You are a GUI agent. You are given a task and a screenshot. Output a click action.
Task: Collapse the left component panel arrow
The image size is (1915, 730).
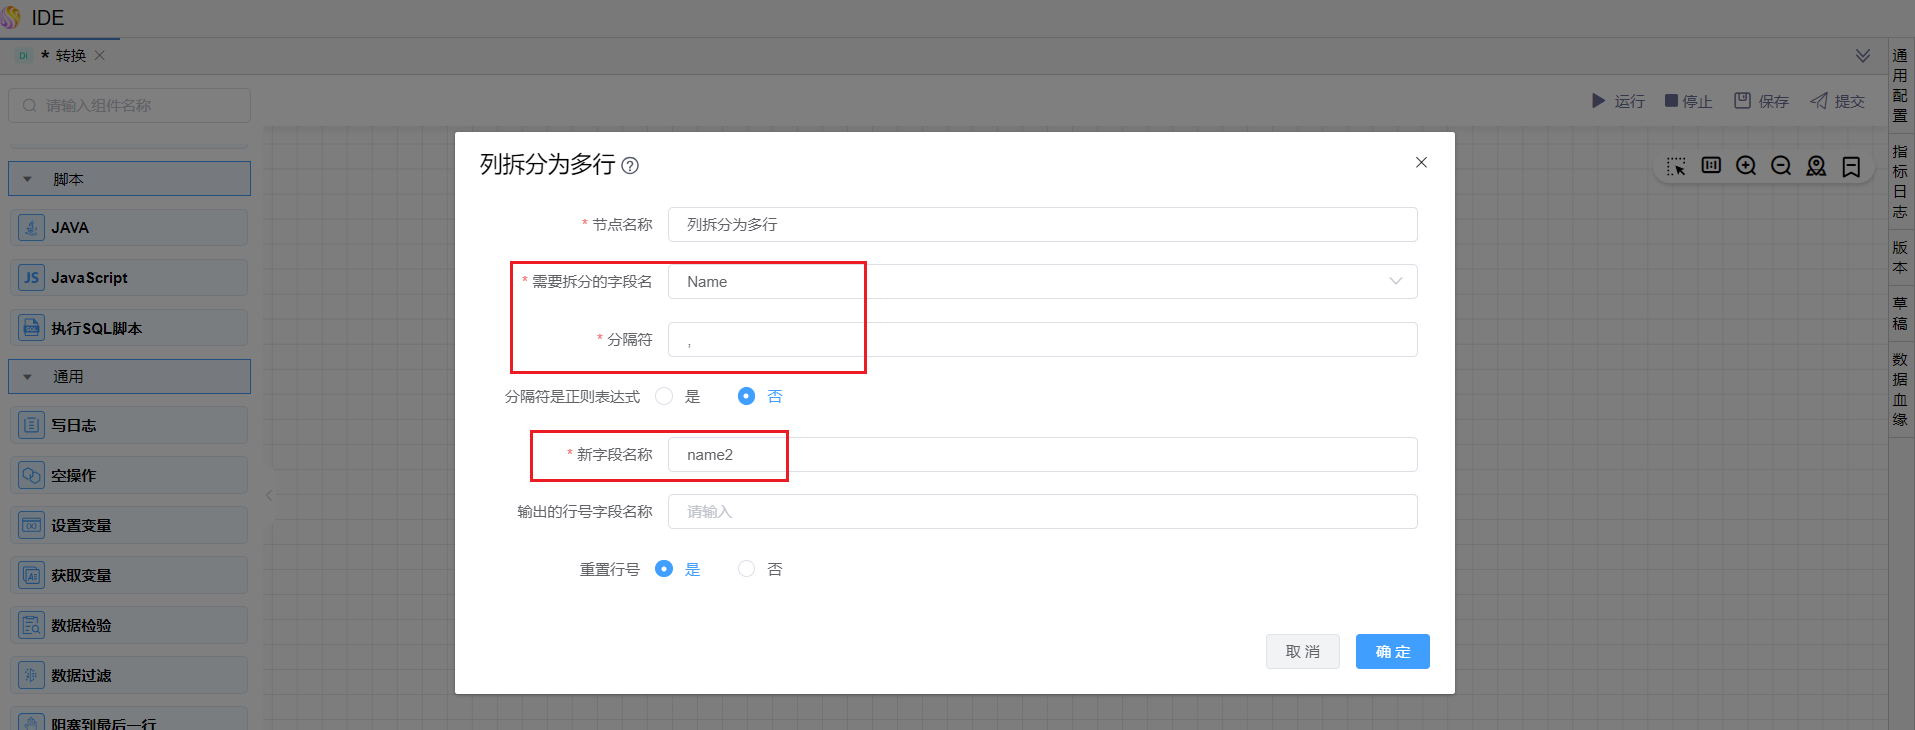(x=268, y=495)
